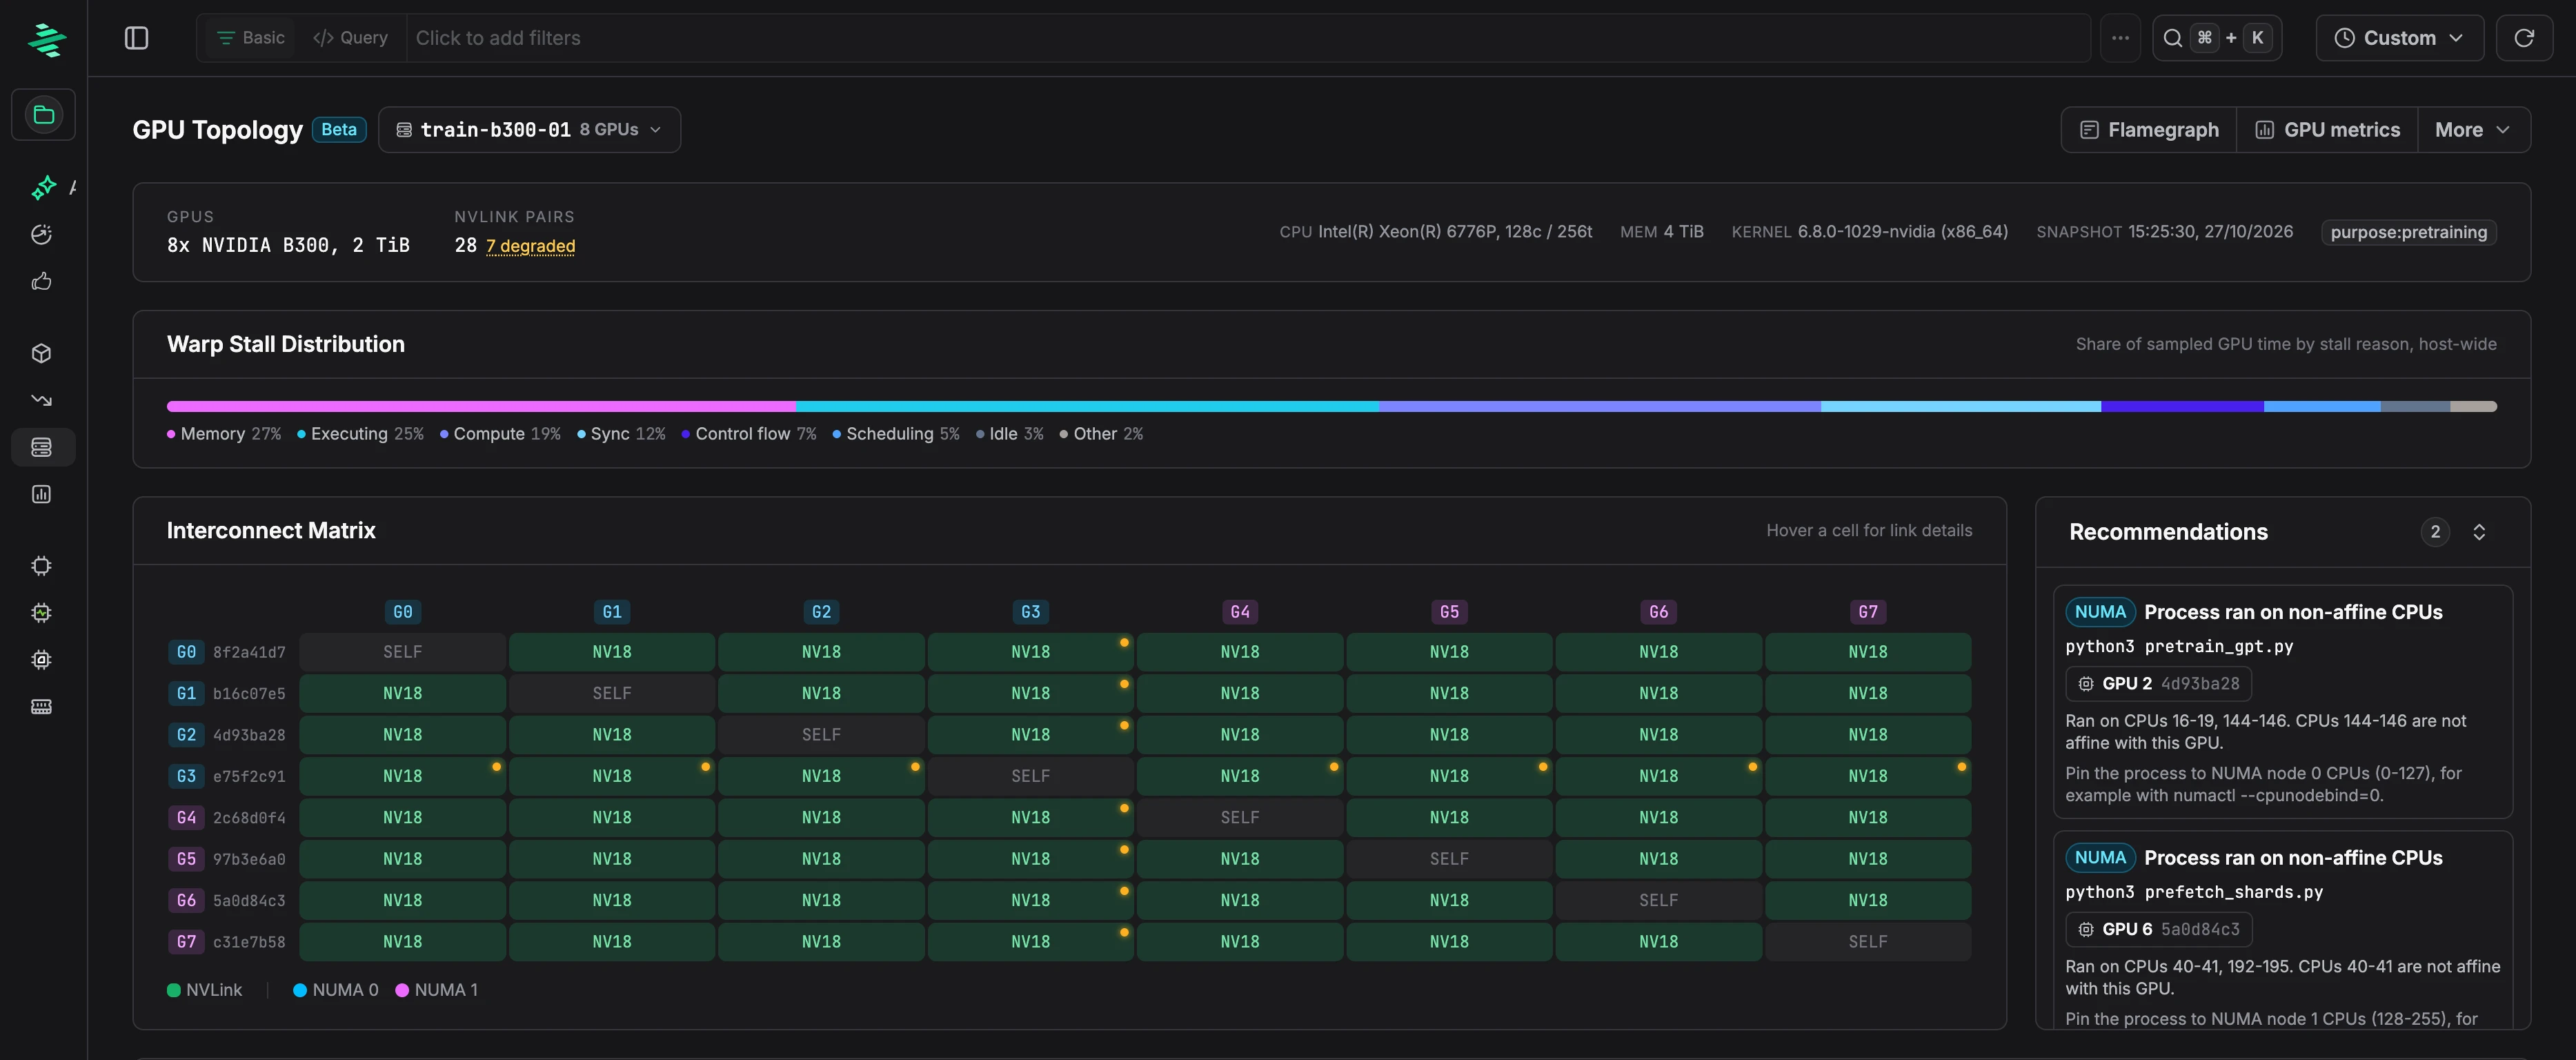Select row G7 c31e7b58 label

(227, 942)
